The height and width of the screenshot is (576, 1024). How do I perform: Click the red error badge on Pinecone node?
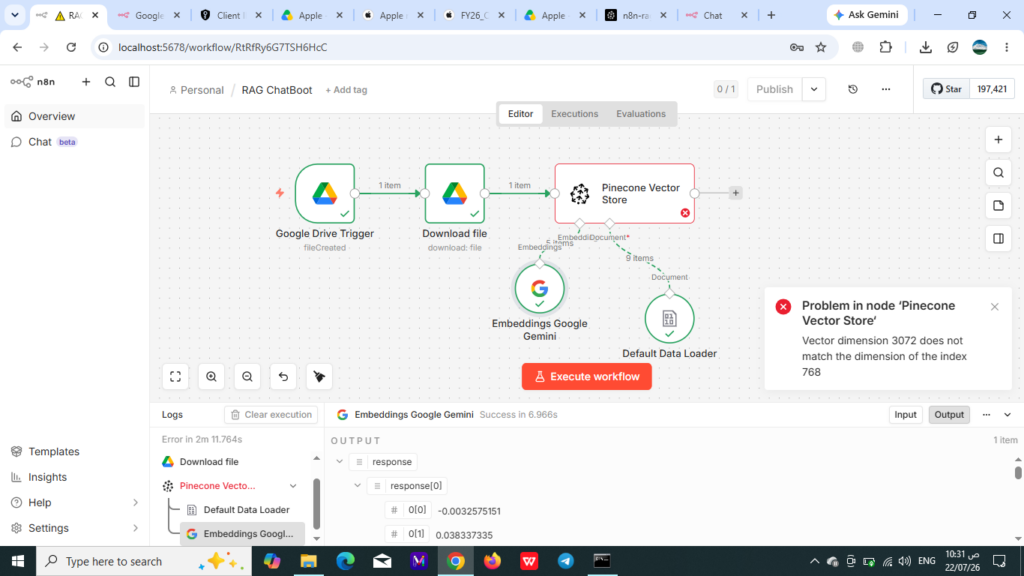684,213
